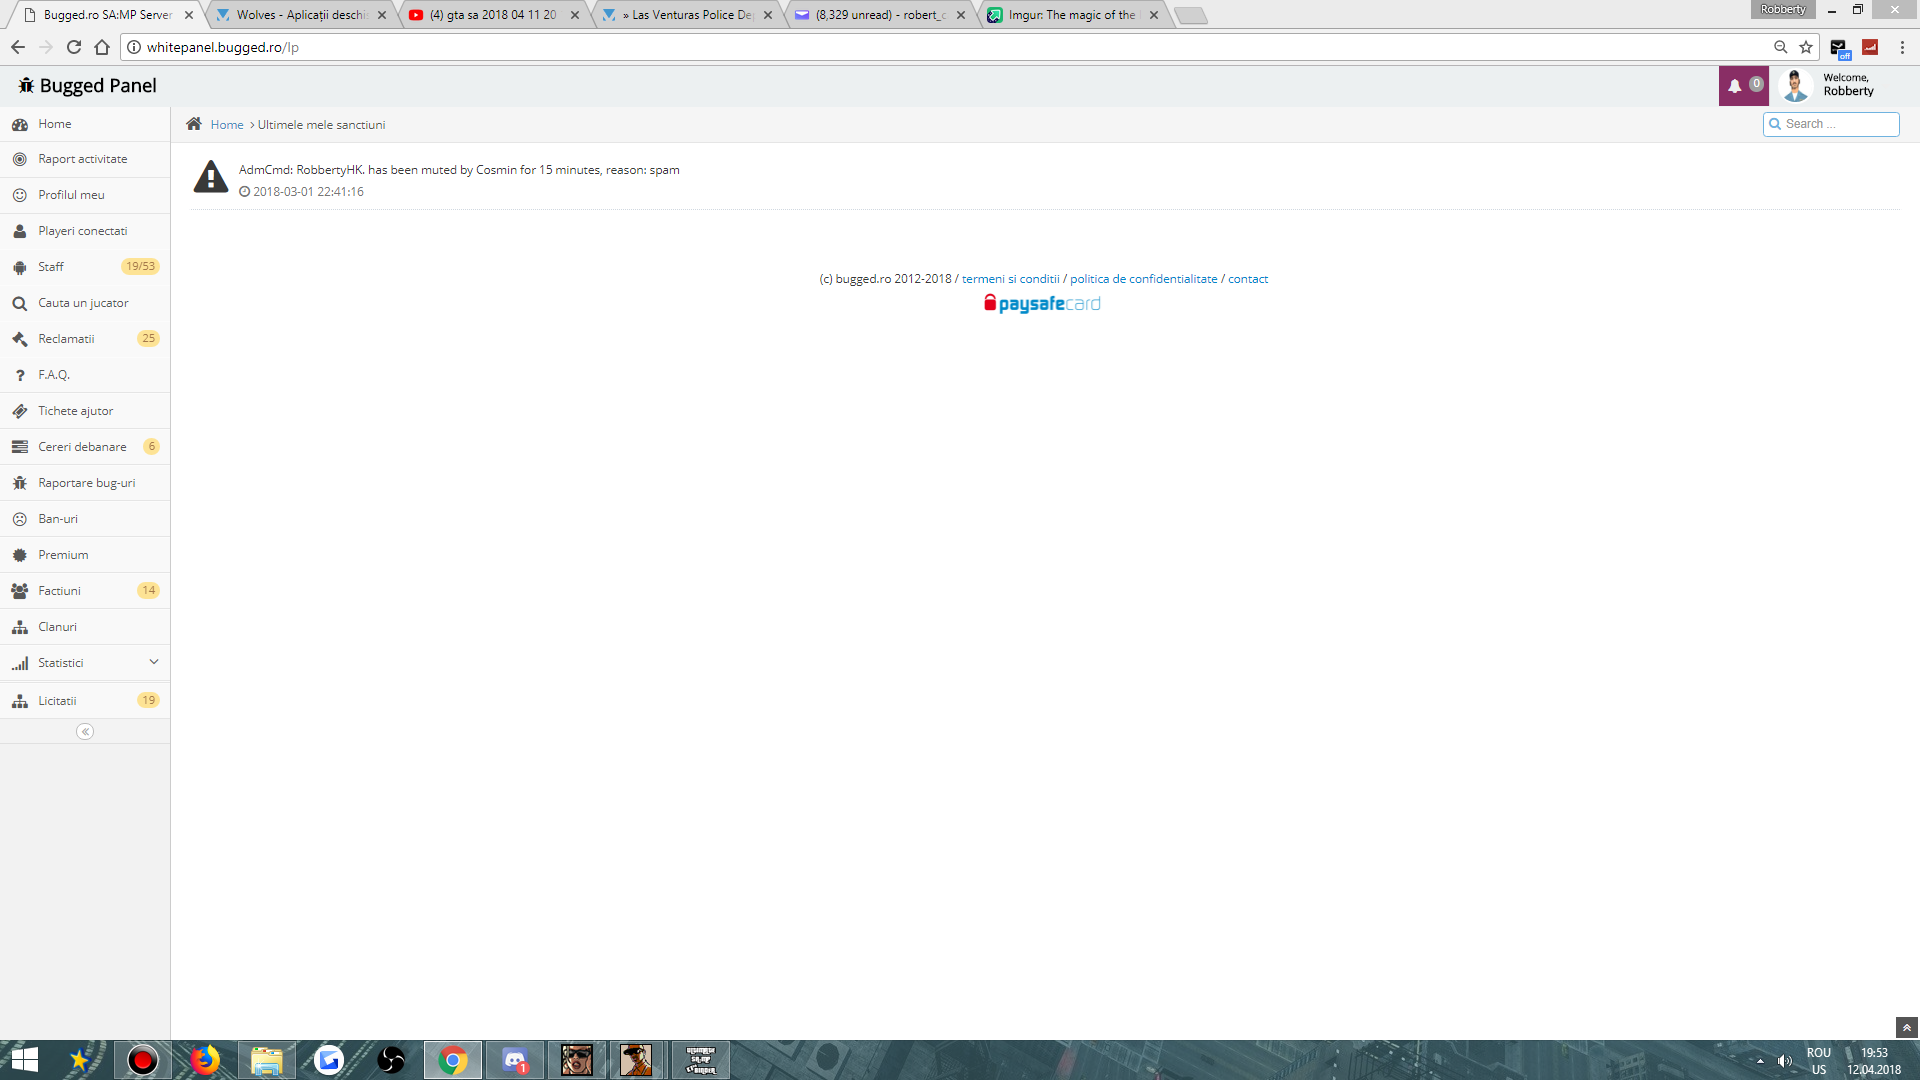Click the notification bell icon
This screenshot has width=1920, height=1080.
click(x=1735, y=86)
